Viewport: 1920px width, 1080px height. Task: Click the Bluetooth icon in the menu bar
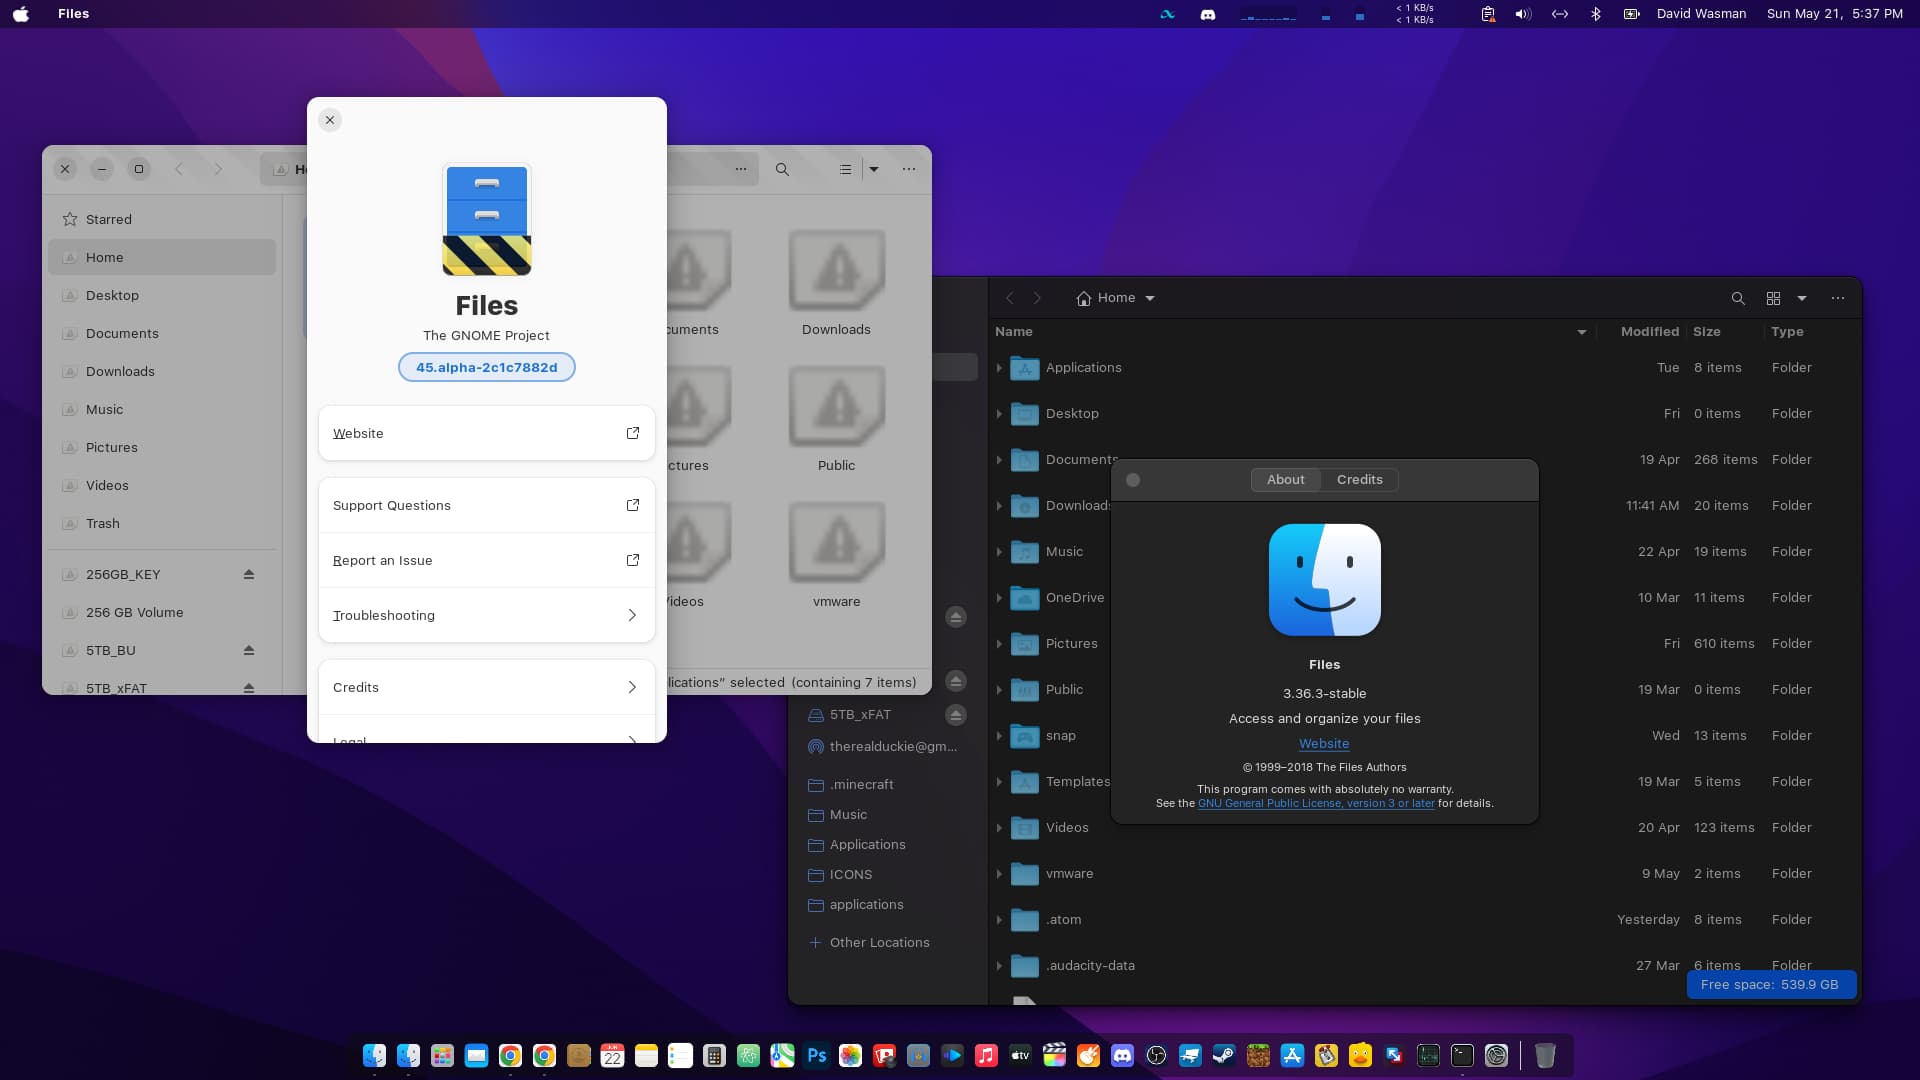tap(1596, 14)
